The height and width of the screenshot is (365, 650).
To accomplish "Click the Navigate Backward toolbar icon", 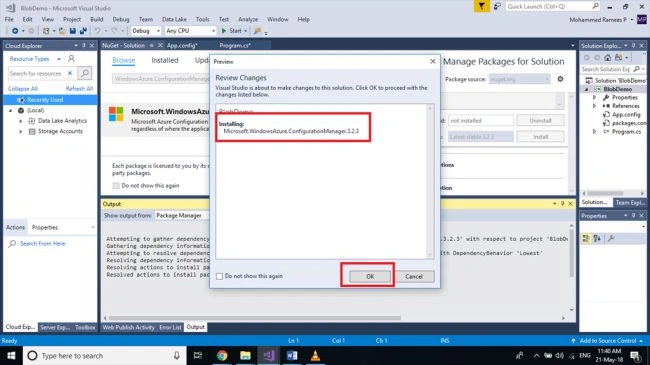I will pyautogui.click(x=15, y=31).
